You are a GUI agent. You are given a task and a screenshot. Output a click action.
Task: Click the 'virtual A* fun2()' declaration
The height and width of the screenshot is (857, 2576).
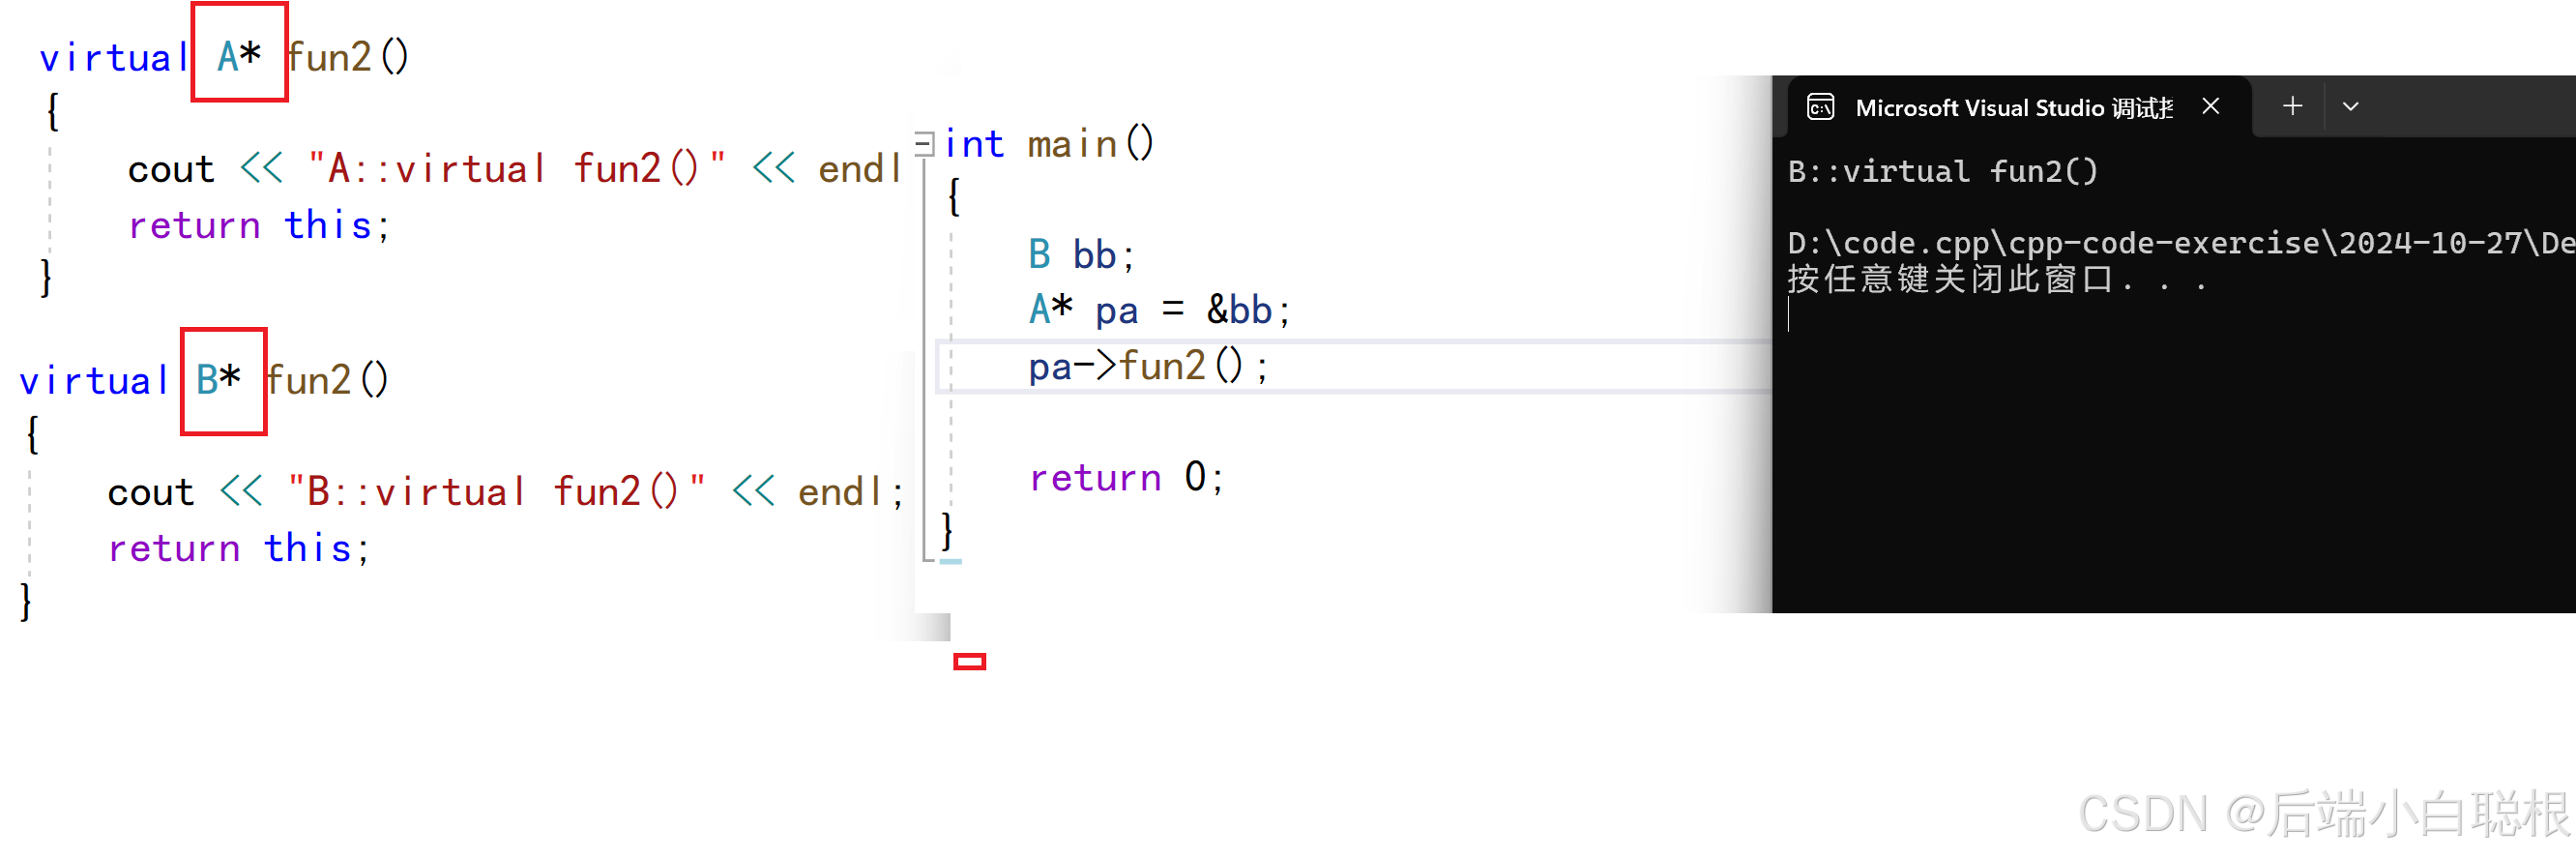click(224, 57)
